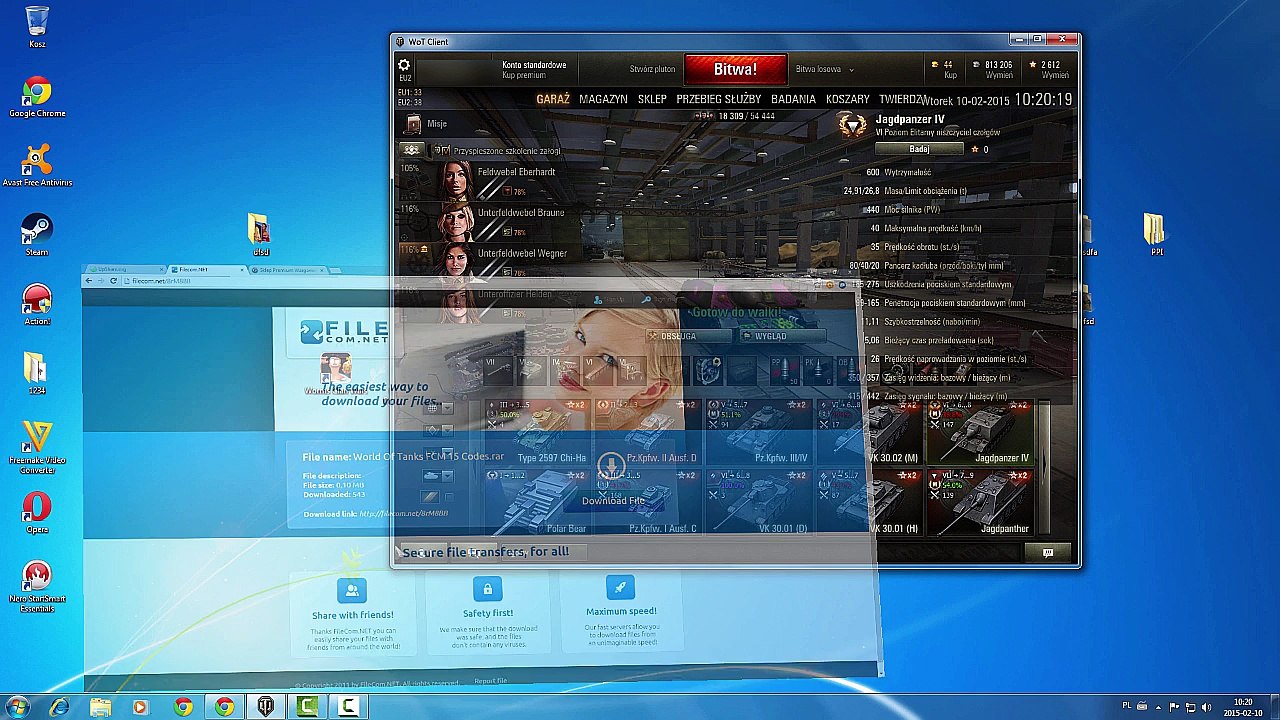This screenshot has width=1280, height=720.
Task: Switch to World of Tanks via the taskbar
Action: (266, 708)
